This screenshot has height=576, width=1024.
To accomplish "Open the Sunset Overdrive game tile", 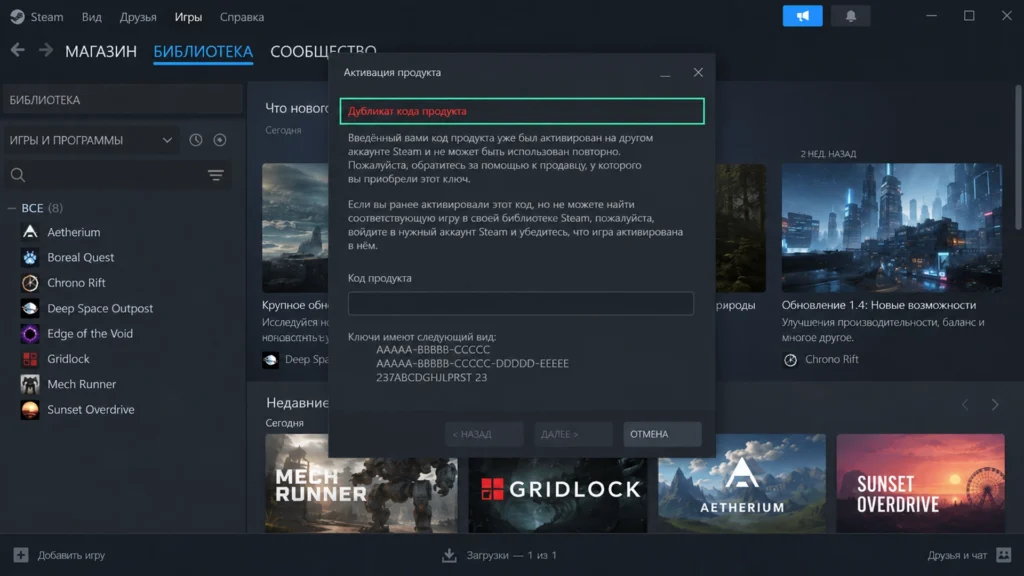I will (x=920, y=483).
